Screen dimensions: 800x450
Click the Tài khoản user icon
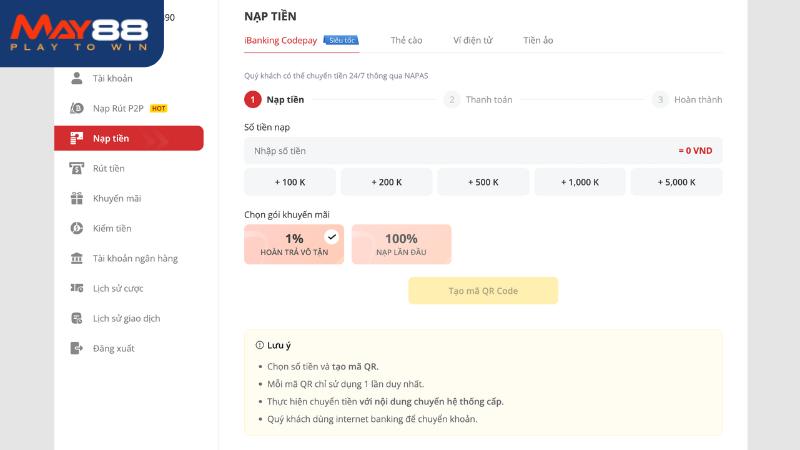coord(77,78)
